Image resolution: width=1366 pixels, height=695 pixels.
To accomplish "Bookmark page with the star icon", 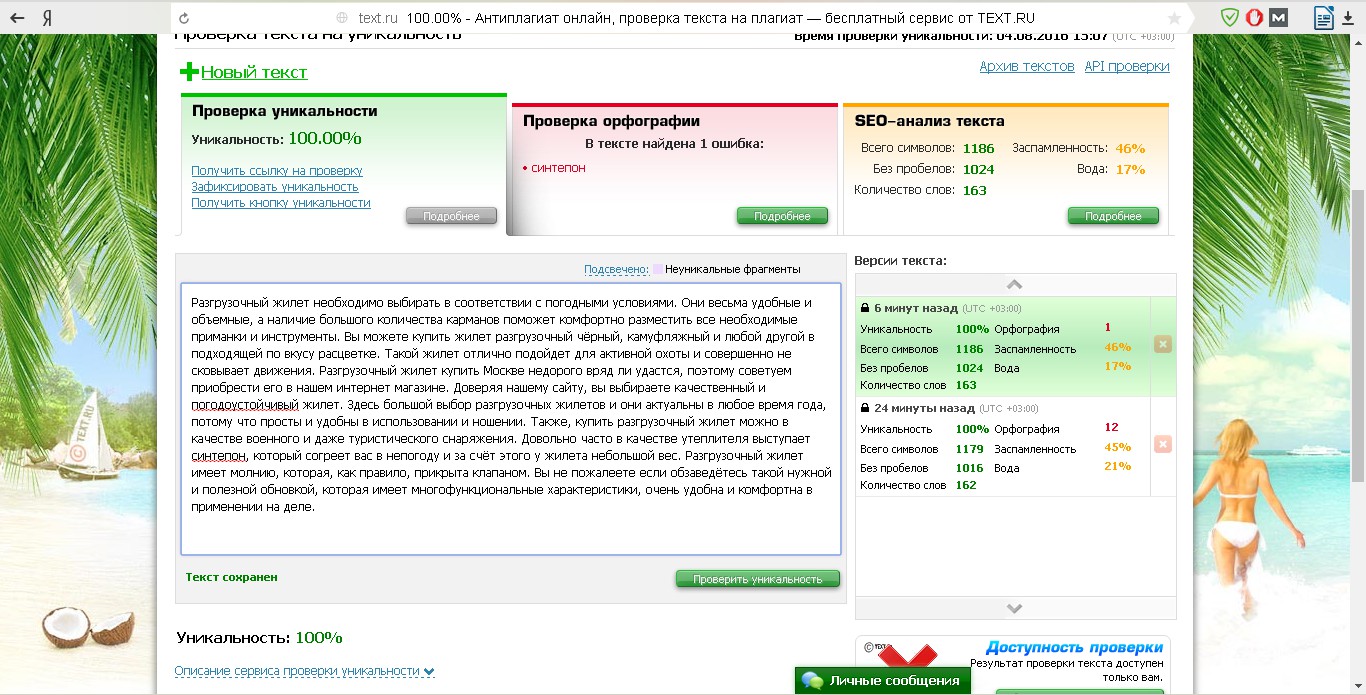I will (1174, 18).
